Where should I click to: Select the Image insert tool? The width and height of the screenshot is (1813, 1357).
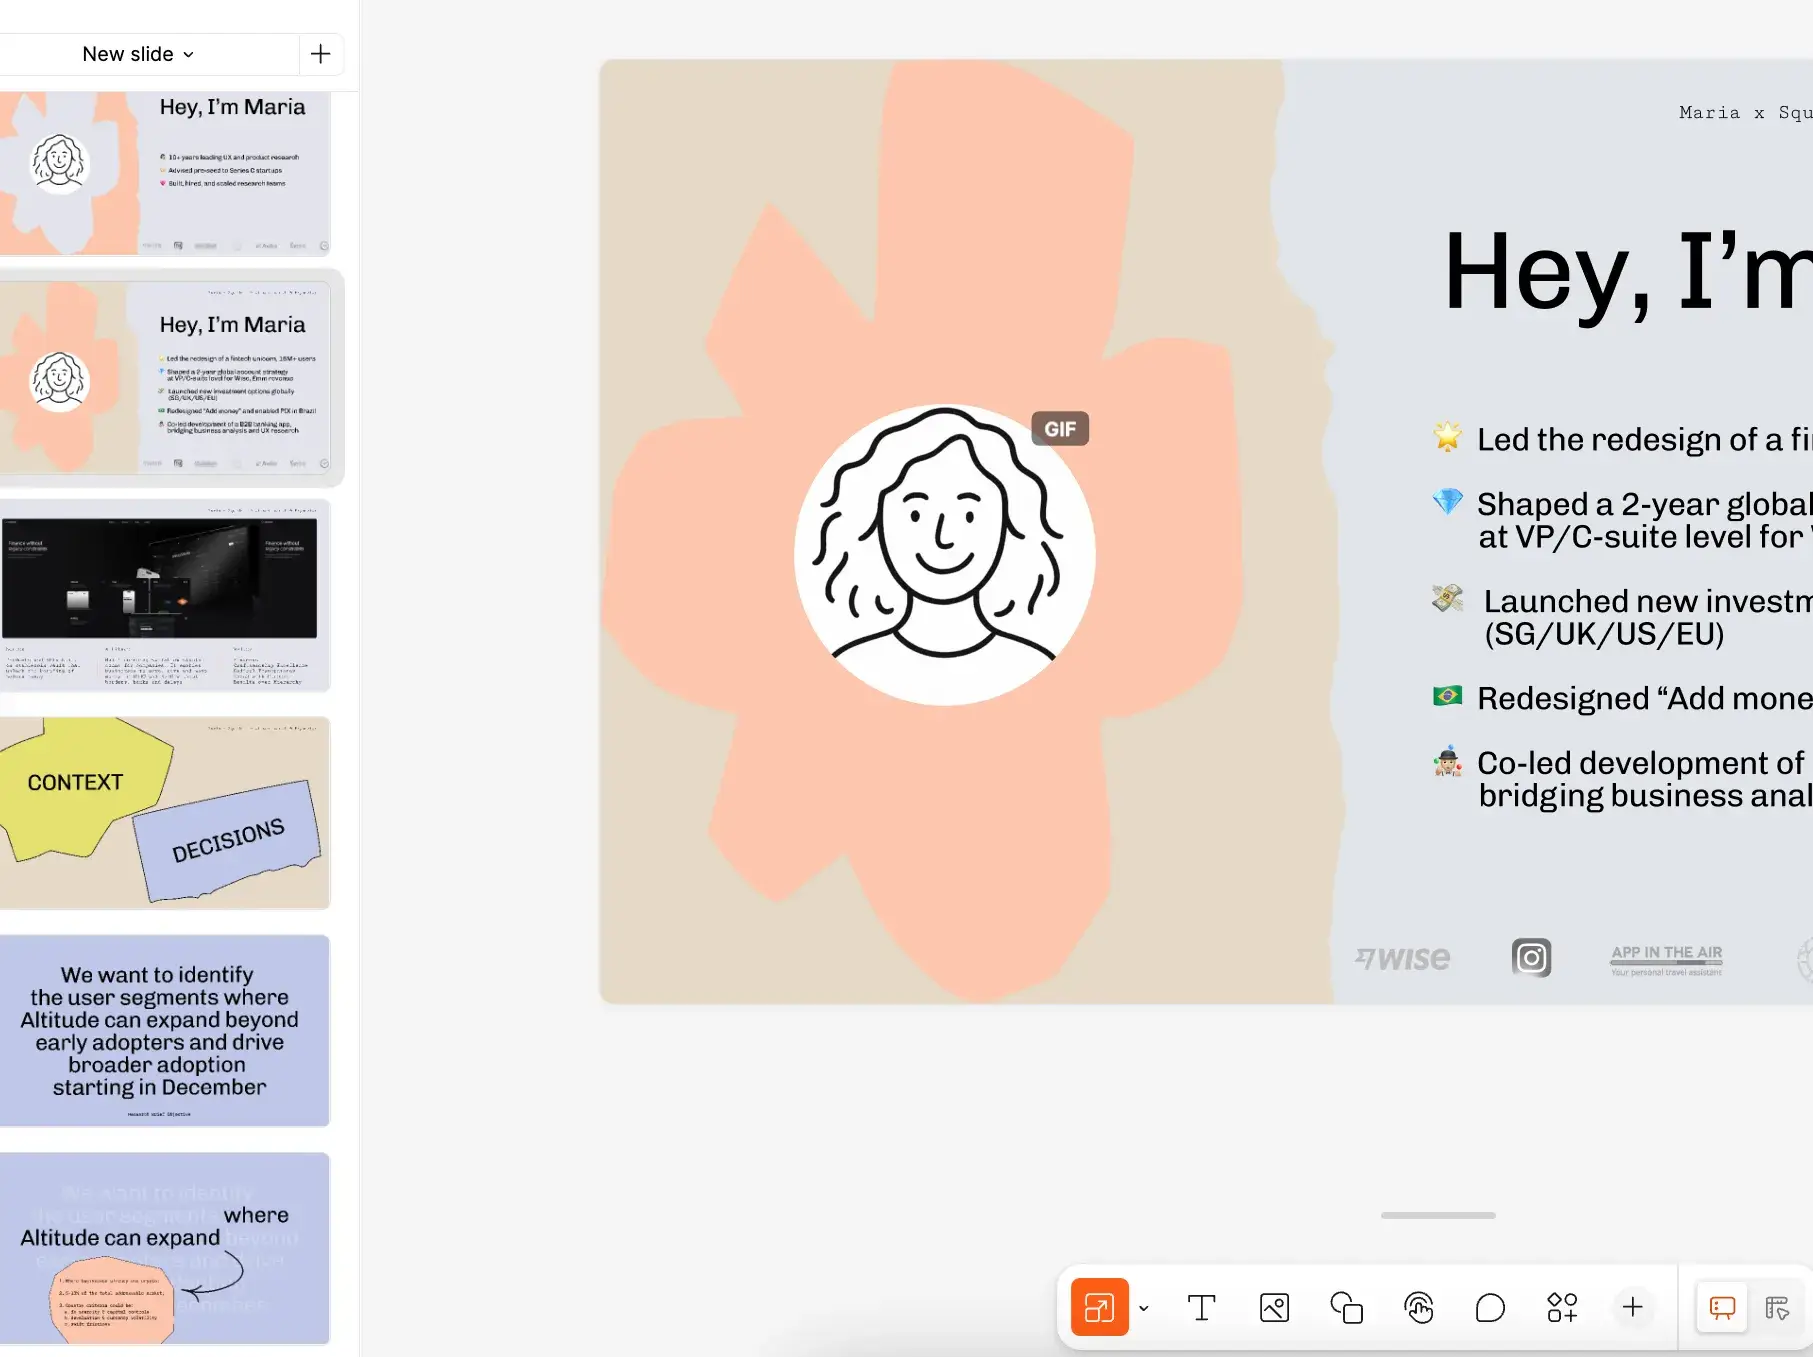[x=1274, y=1307]
